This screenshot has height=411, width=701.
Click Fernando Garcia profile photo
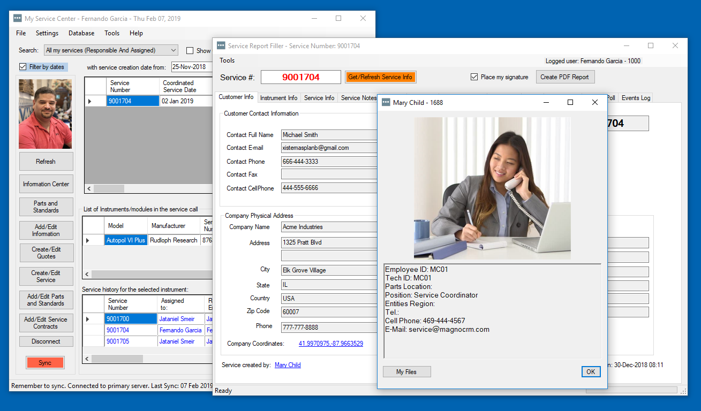coord(45,114)
